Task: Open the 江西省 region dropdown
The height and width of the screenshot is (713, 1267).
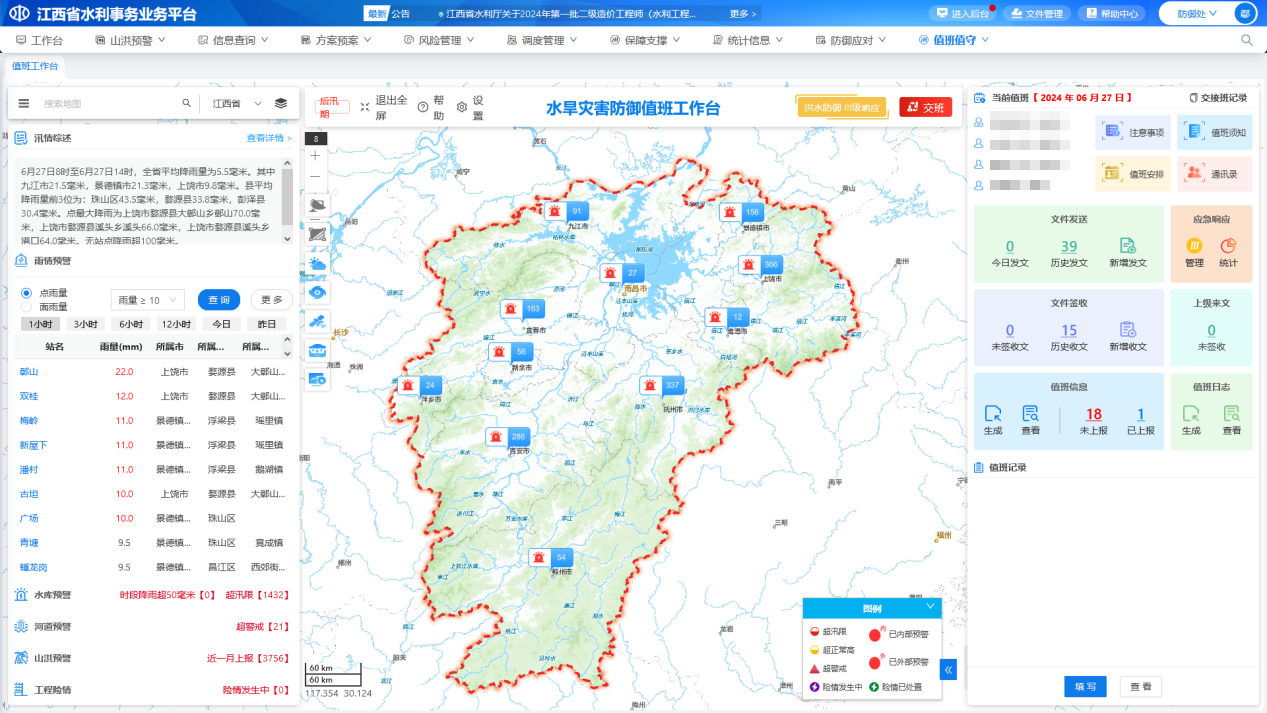Action: [x=237, y=103]
